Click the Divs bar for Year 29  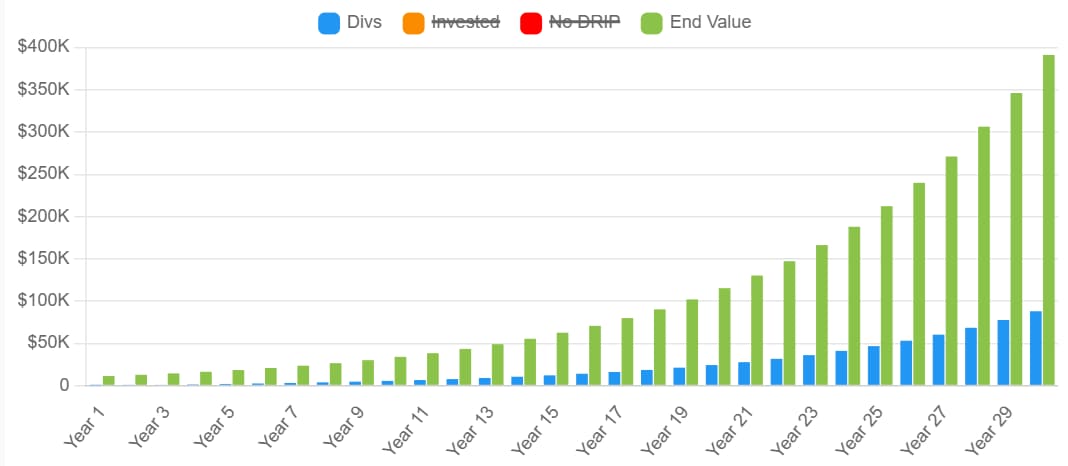[x=1003, y=352]
